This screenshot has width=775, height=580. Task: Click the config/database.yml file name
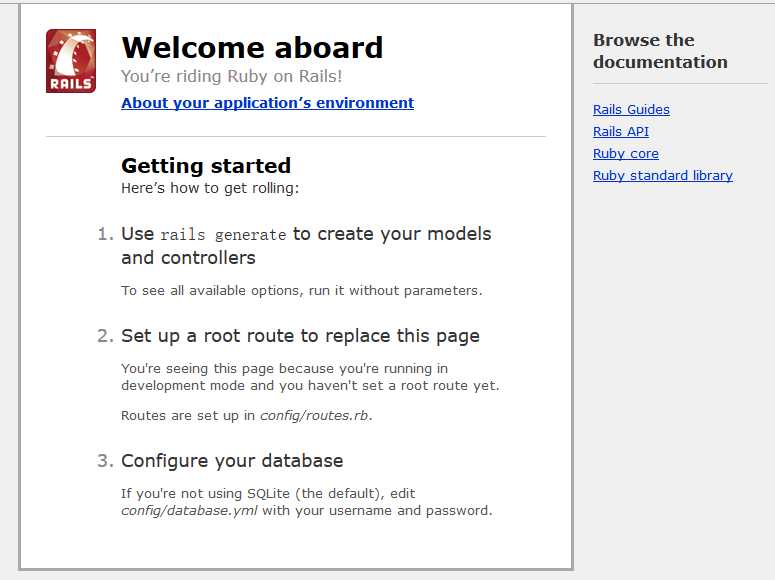coord(189,510)
